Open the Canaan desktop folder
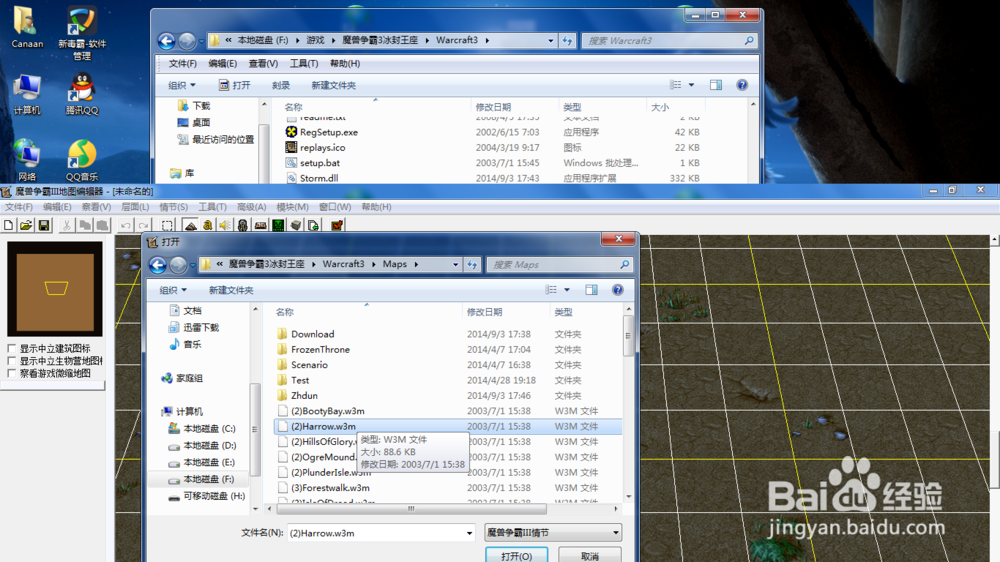This screenshot has width=1000, height=562. (27, 27)
